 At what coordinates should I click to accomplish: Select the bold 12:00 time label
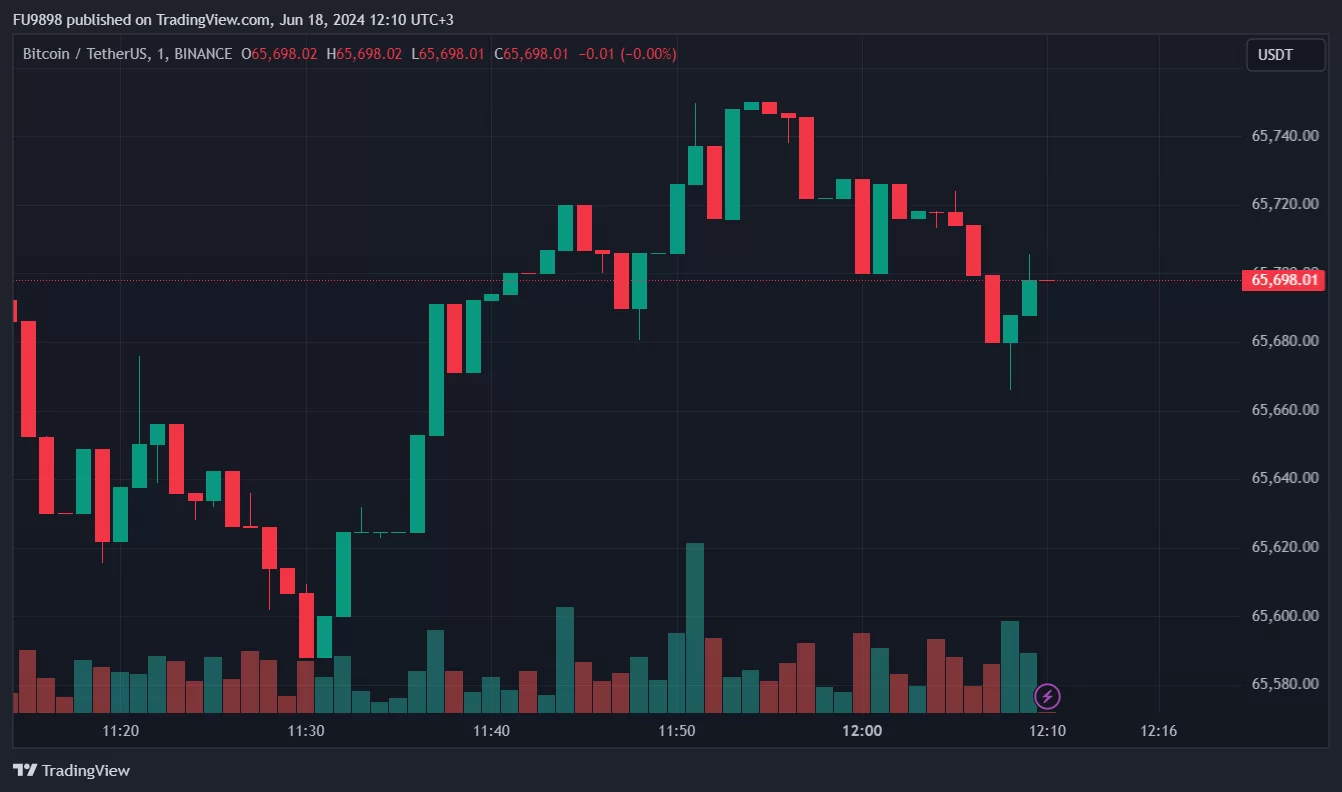tap(862, 731)
